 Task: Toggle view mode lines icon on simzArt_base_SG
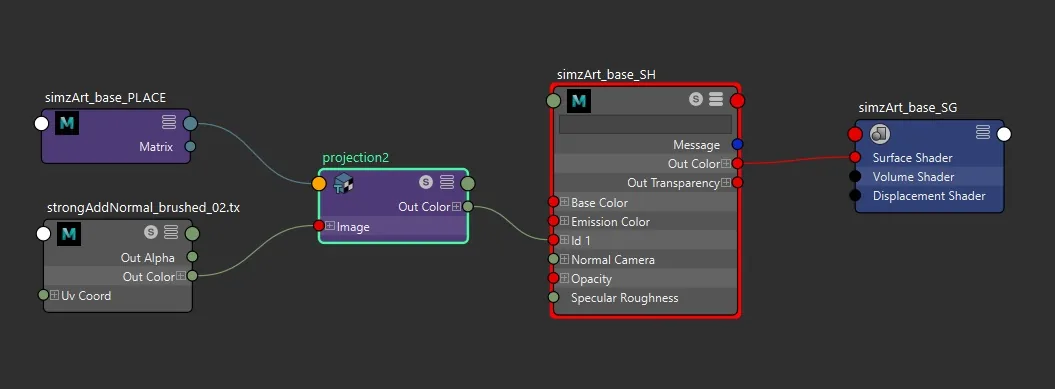[983, 133]
